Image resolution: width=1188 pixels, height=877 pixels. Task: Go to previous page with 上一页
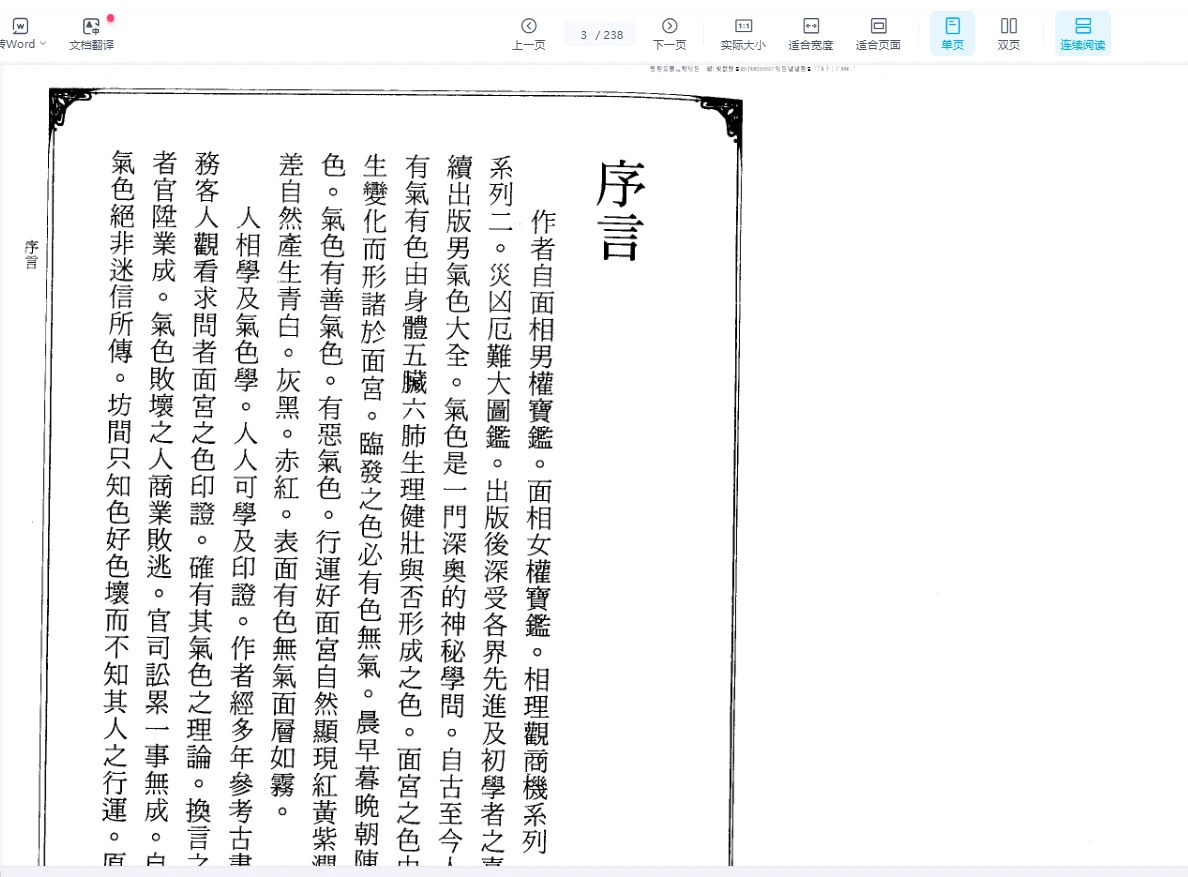529,34
